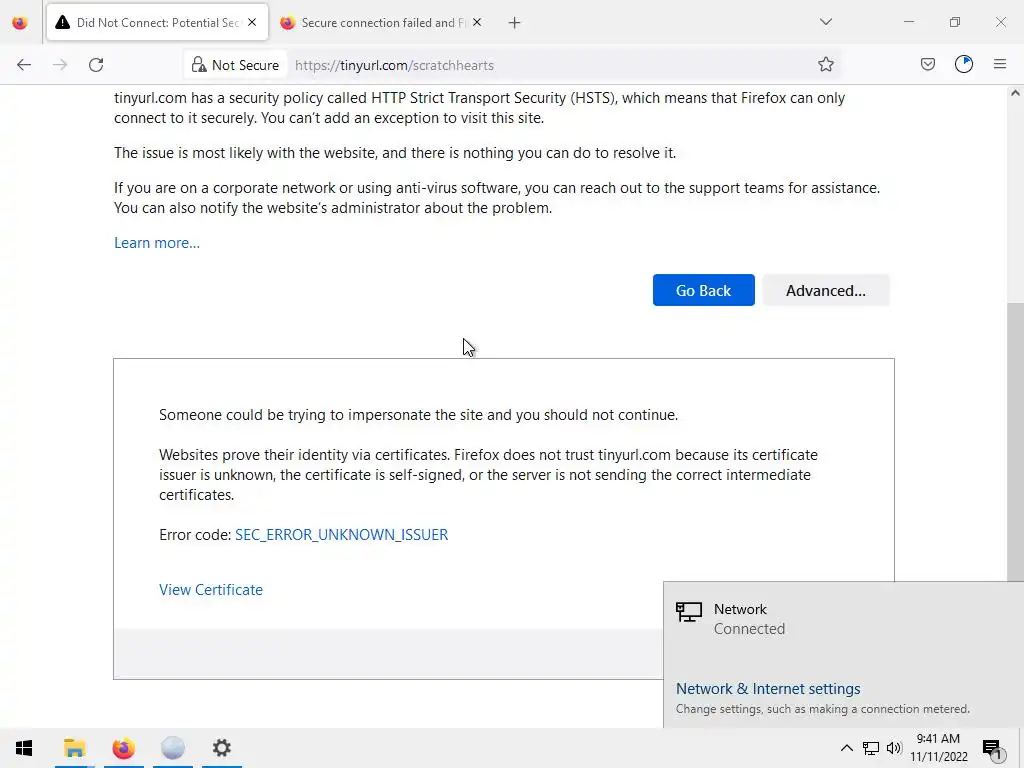Open the Firefox hamburger application menu

coord(1000,64)
